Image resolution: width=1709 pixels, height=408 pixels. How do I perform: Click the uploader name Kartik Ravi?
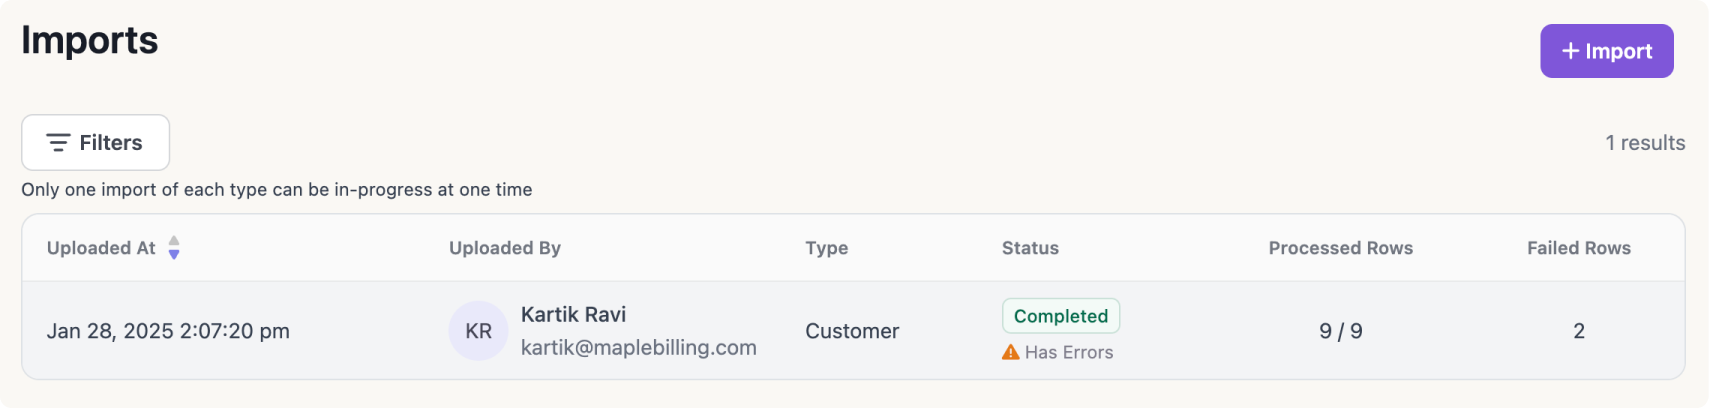point(573,315)
